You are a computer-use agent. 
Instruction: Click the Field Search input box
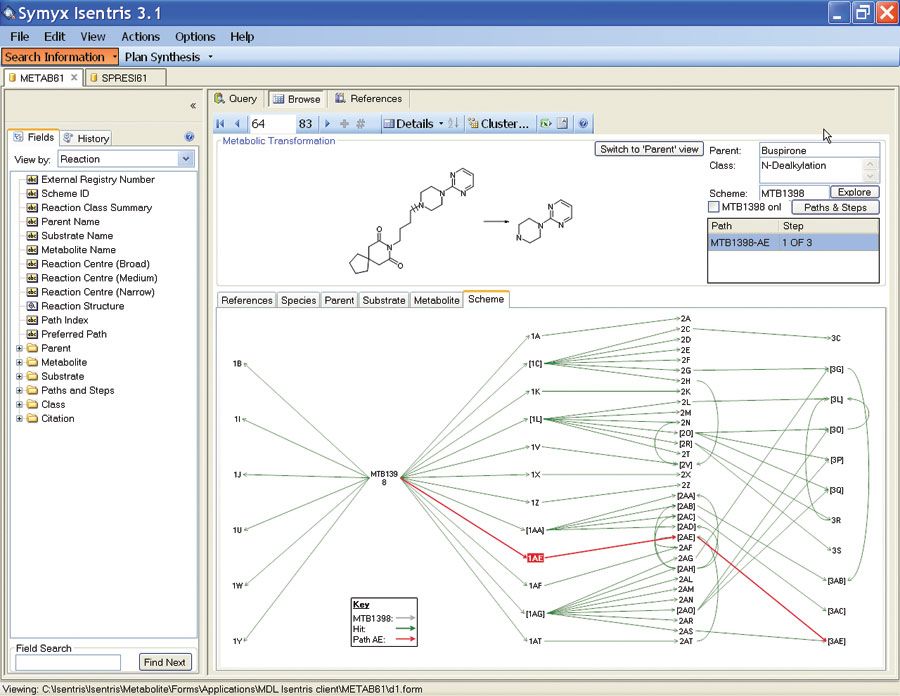click(x=68, y=663)
